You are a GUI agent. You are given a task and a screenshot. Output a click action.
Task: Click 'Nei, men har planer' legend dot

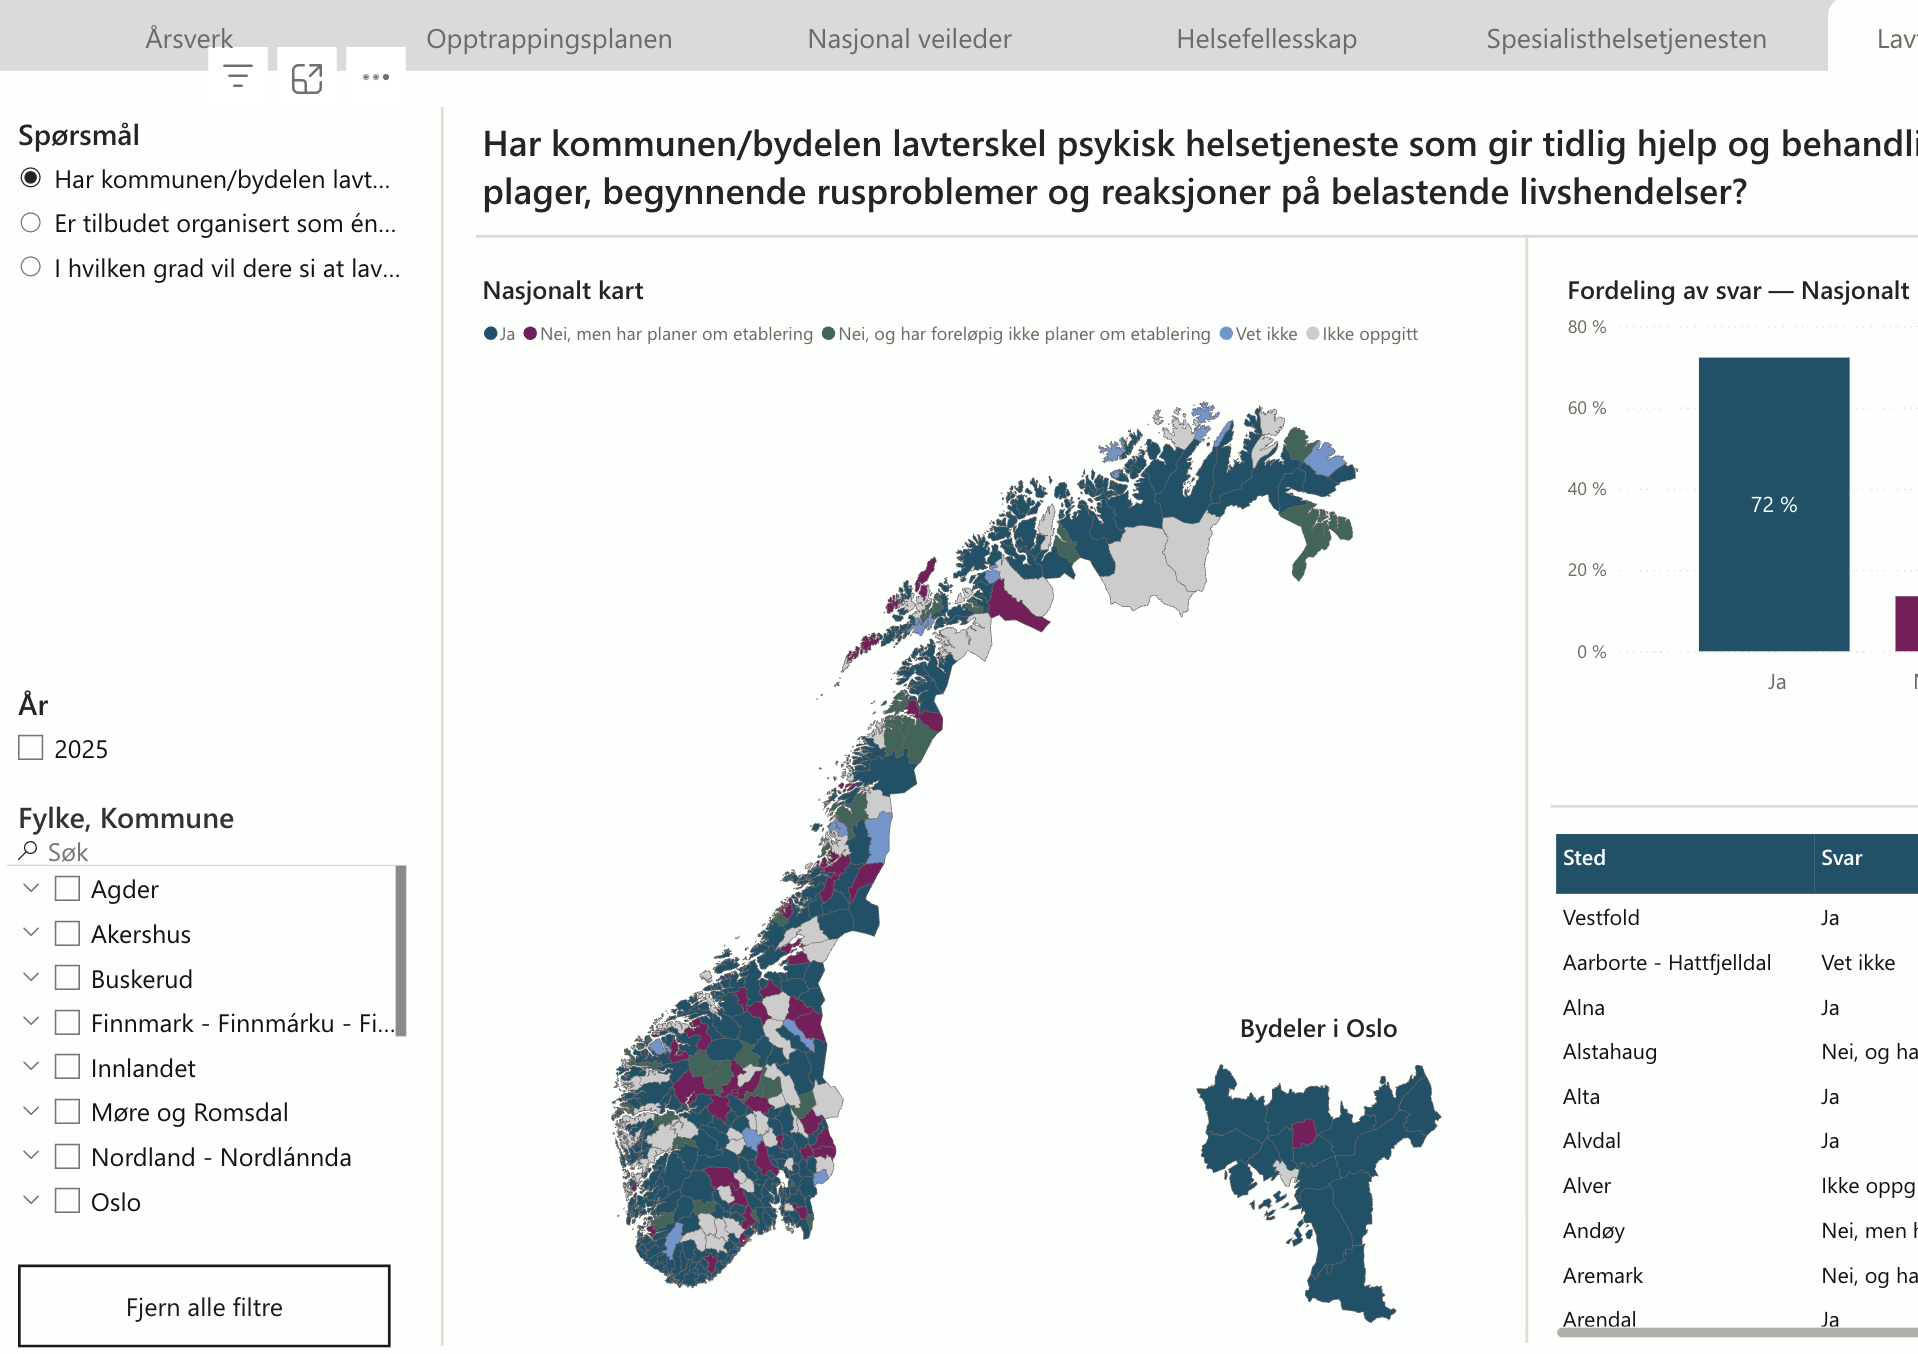[531, 334]
